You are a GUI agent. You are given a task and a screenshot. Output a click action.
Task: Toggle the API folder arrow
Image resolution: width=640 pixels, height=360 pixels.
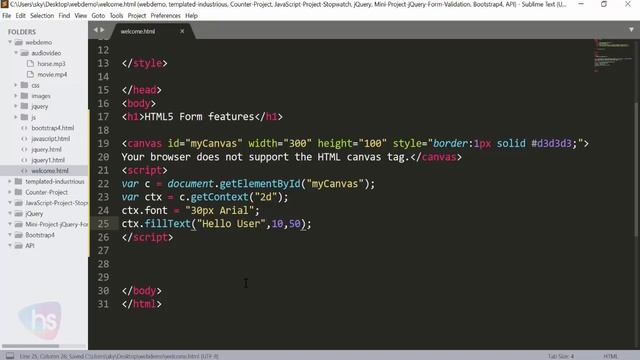(x=10, y=245)
